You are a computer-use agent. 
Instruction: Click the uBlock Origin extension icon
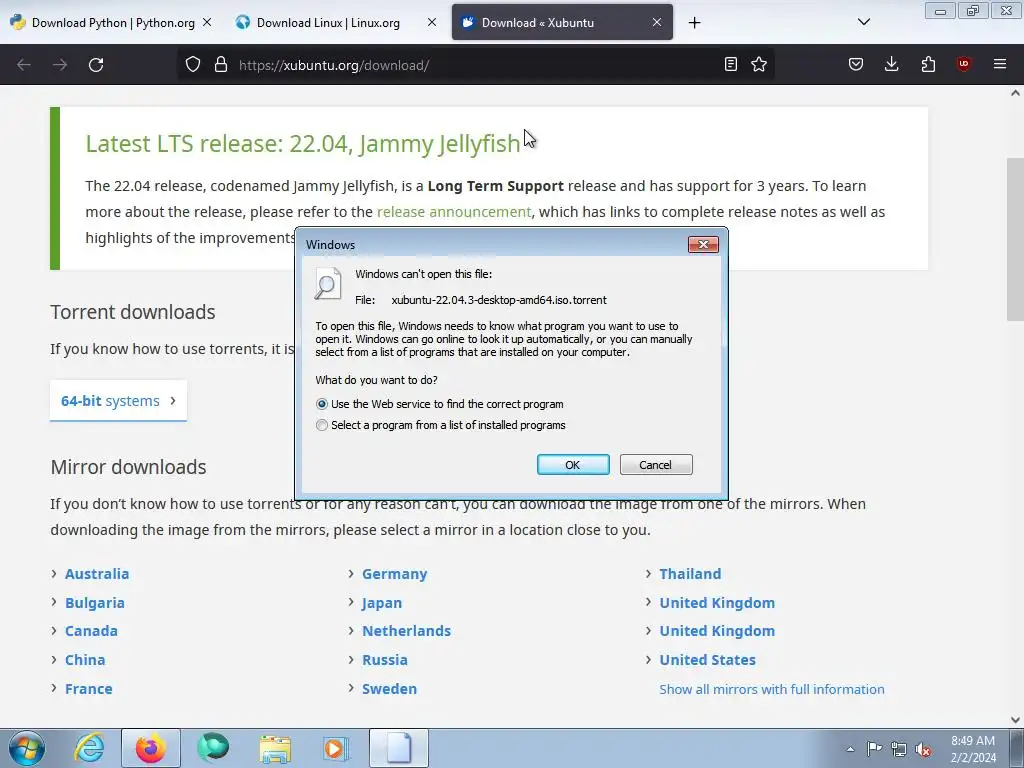point(963,64)
